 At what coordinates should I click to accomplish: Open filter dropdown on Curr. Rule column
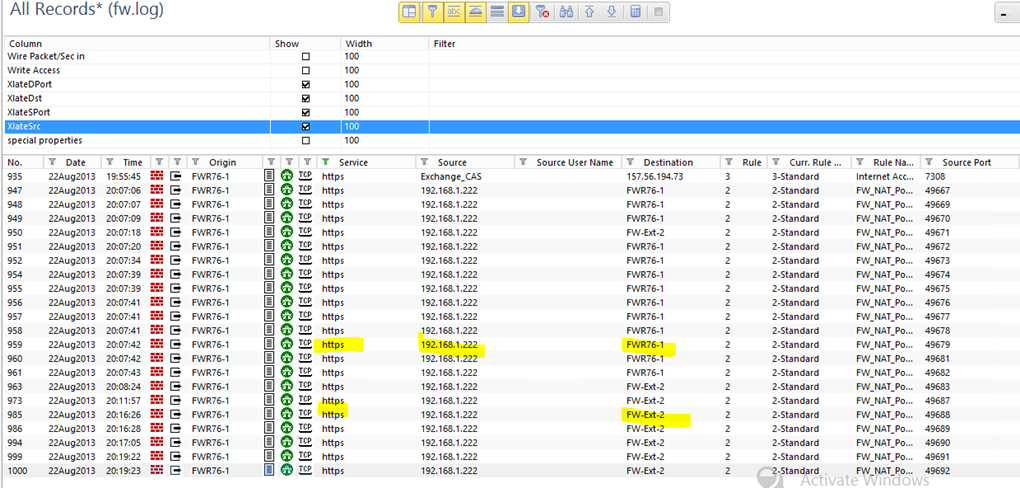tap(776, 162)
